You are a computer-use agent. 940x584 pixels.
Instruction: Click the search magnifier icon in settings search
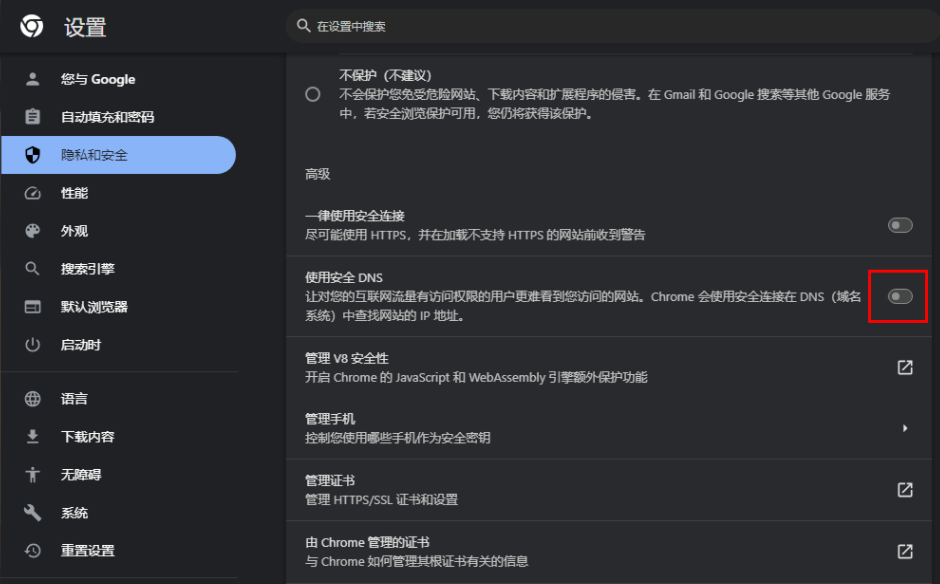pyautogui.click(x=304, y=26)
